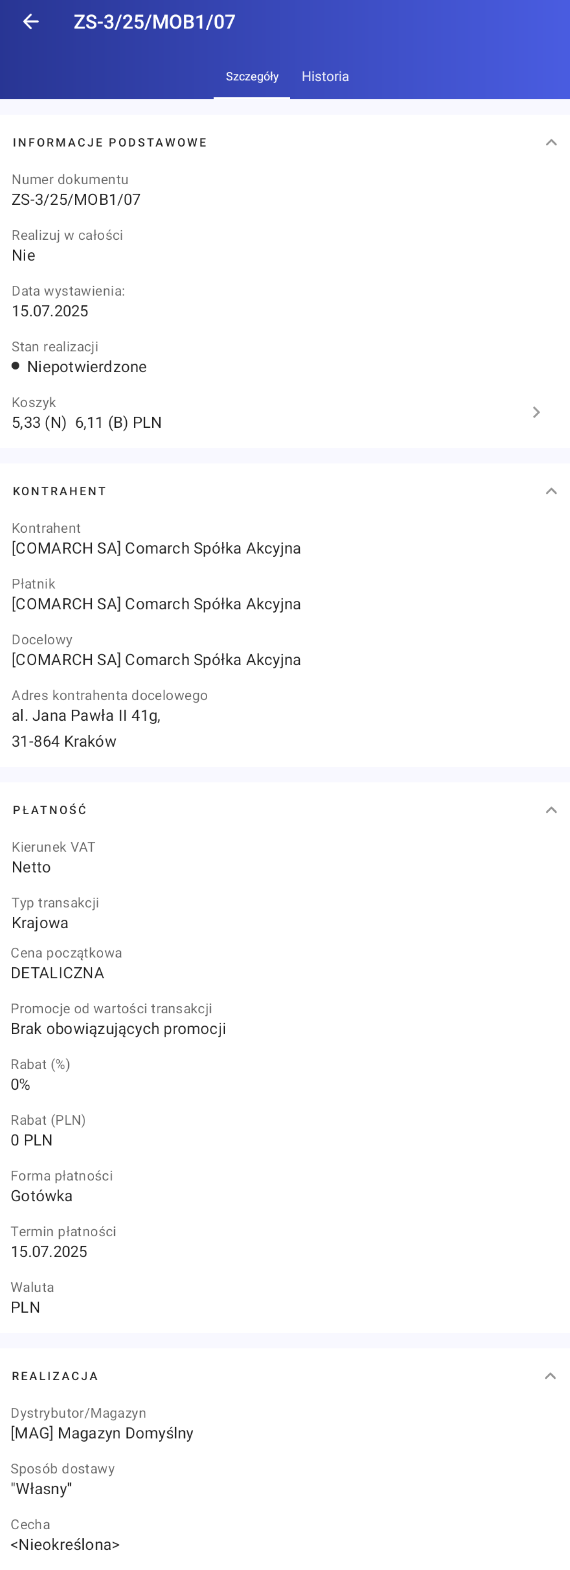This screenshot has height=1570, width=570.
Task: Collapse Informacje Podstawowe section
Action: click(551, 142)
